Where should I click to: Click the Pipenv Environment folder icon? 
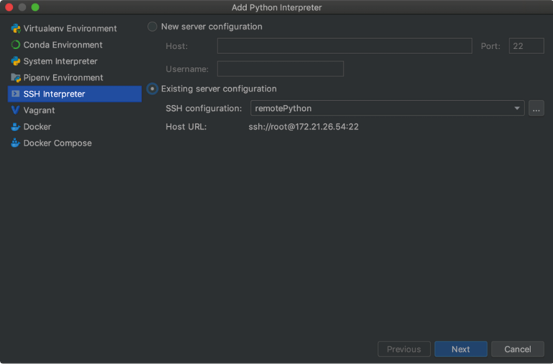pyautogui.click(x=16, y=78)
